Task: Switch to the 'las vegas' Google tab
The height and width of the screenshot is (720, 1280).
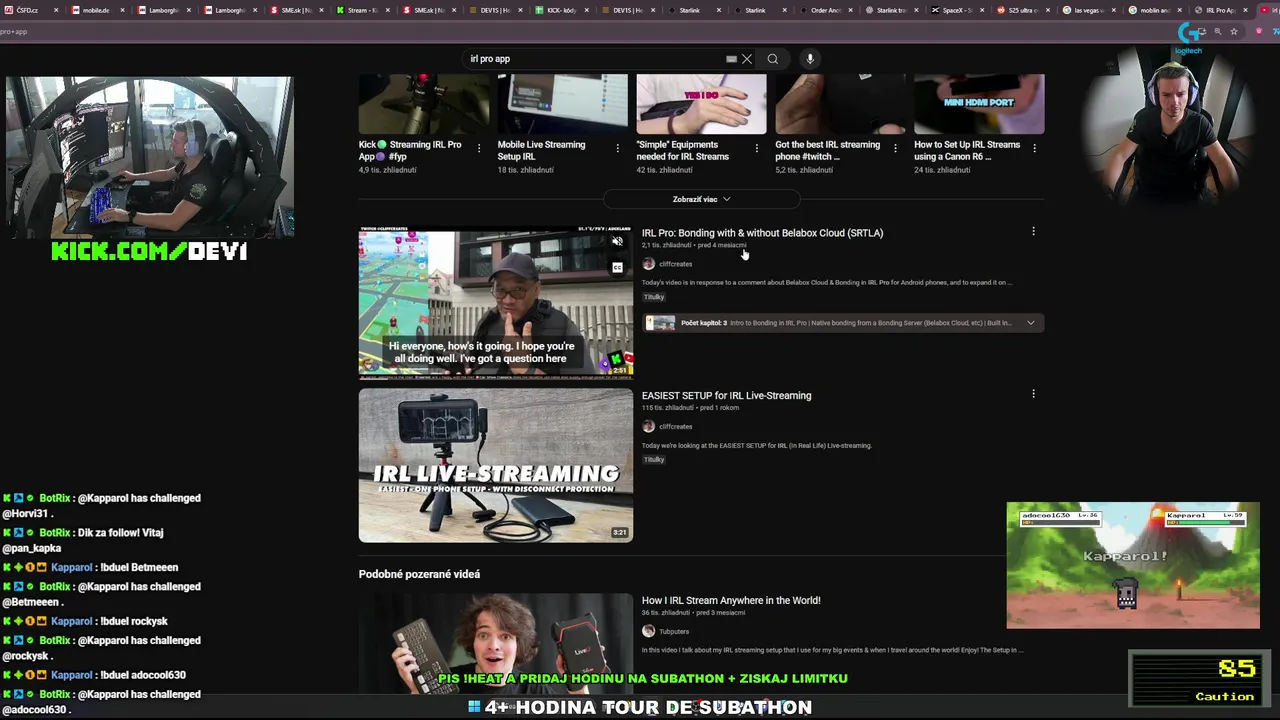Action: [x=1089, y=10]
